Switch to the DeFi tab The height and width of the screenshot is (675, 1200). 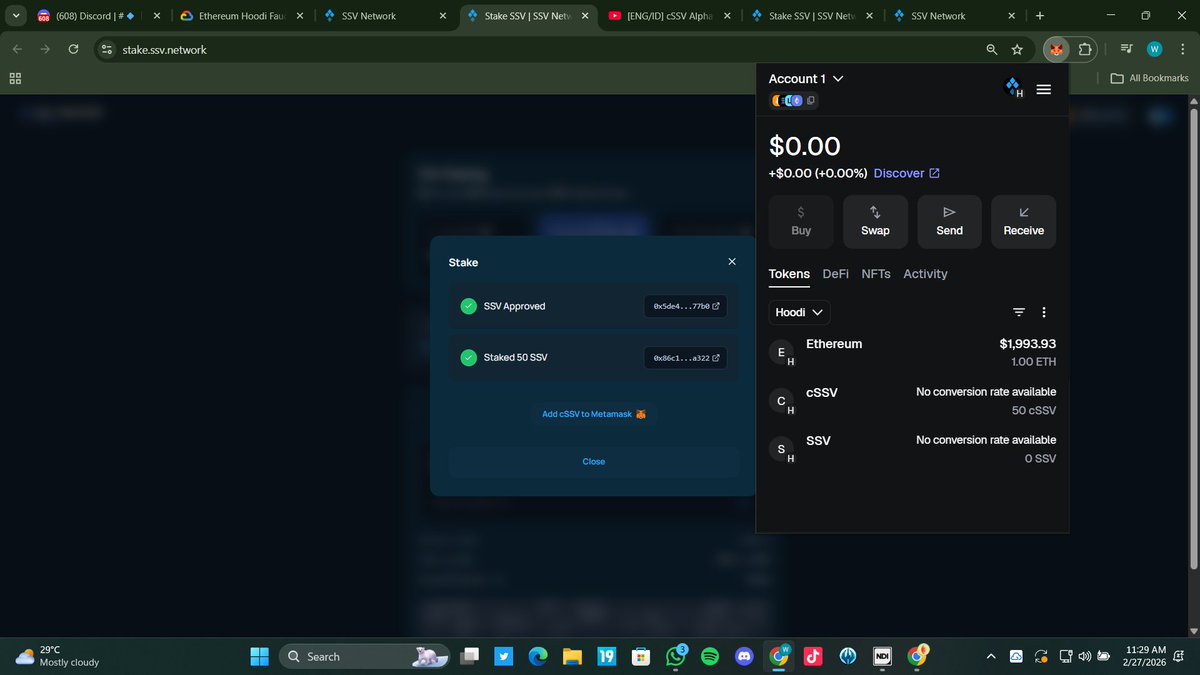click(x=836, y=274)
